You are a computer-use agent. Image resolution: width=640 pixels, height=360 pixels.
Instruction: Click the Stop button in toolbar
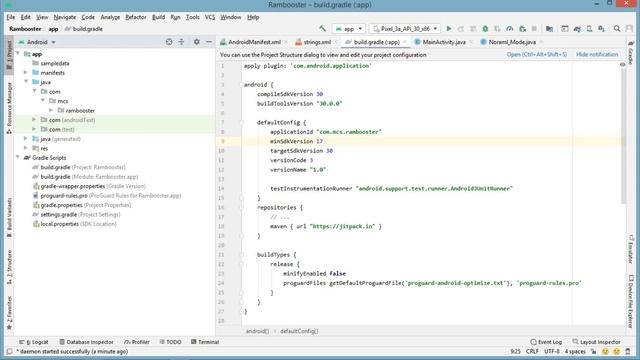click(534, 29)
